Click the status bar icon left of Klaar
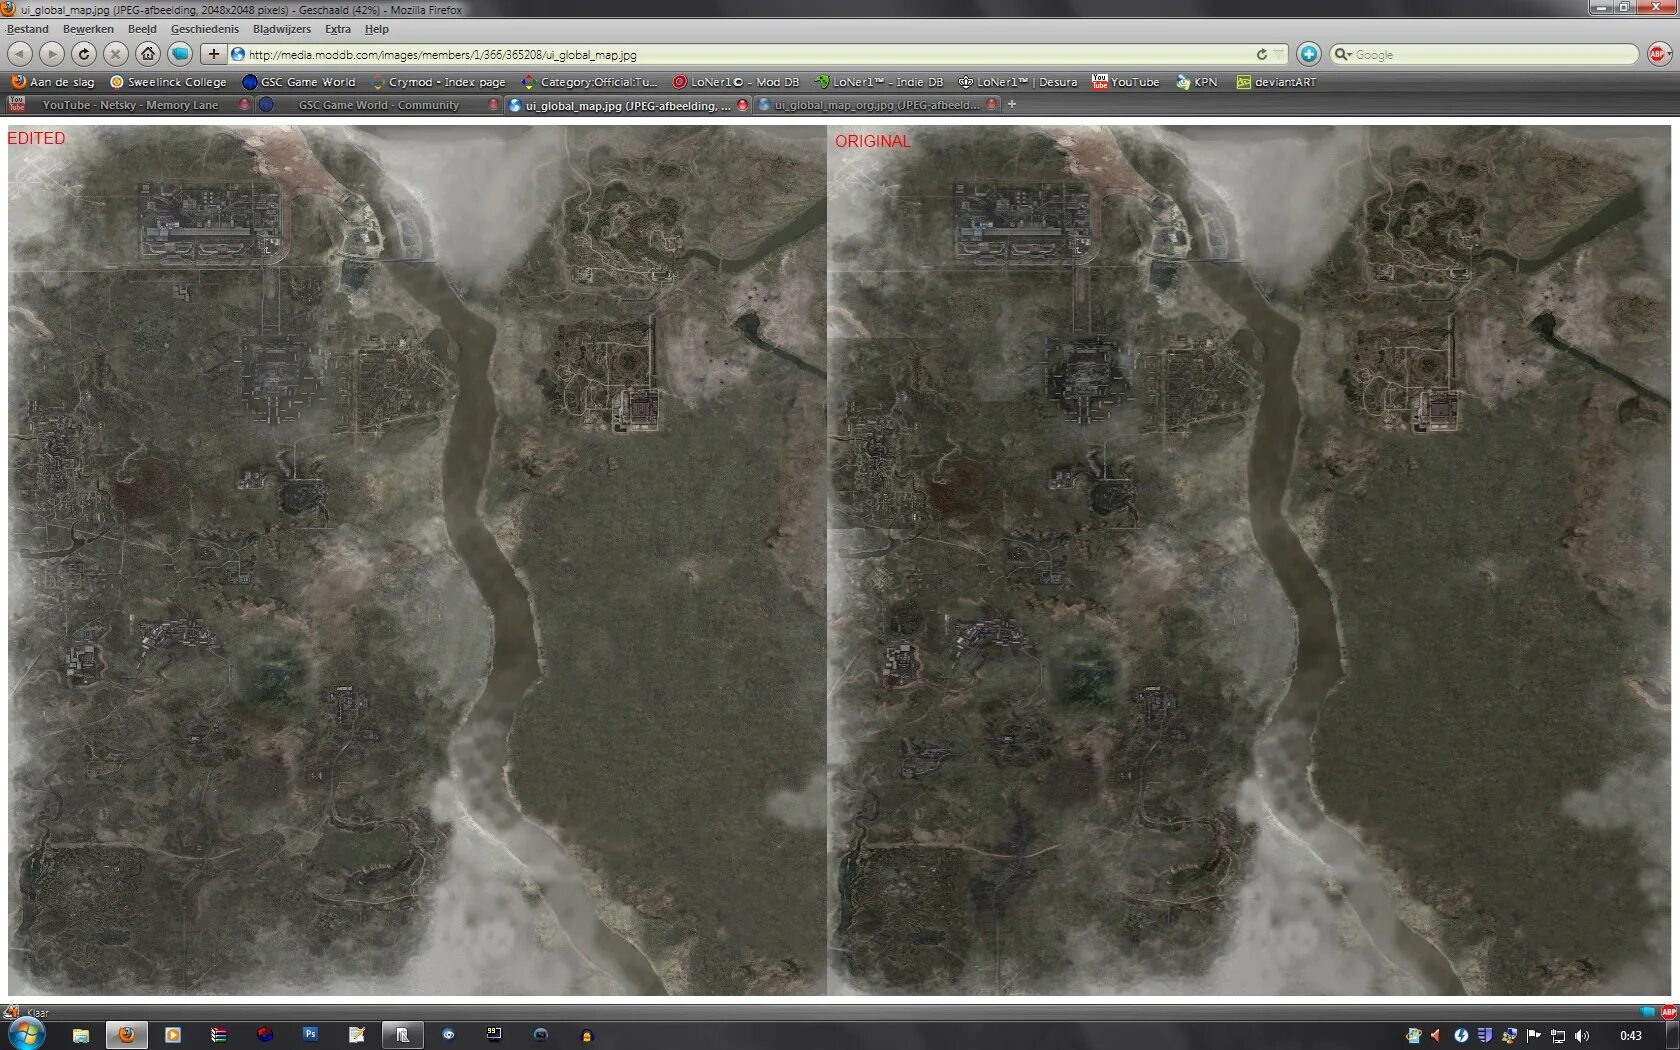Screen dimensions: 1680x1050 [11, 1012]
